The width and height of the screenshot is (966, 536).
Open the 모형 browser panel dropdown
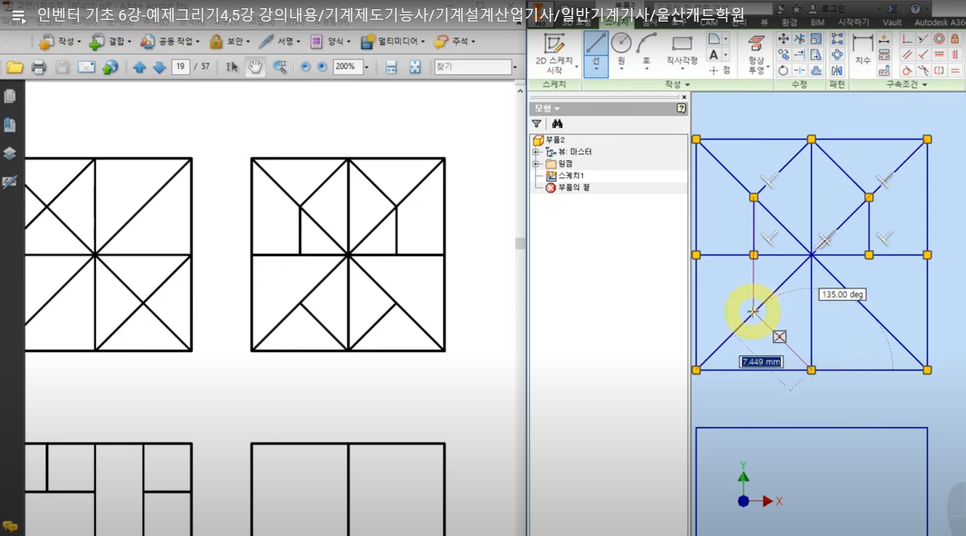point(547,108)
